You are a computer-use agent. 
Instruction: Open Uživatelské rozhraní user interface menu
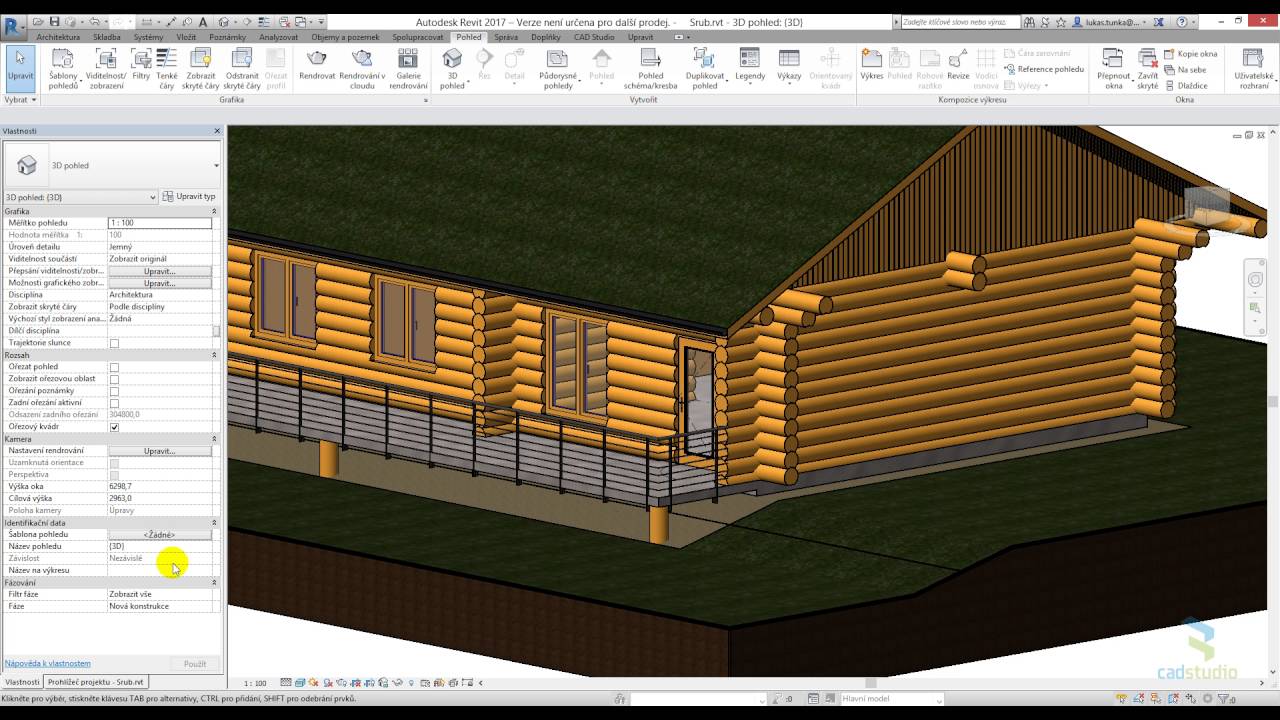[1254, 69]
